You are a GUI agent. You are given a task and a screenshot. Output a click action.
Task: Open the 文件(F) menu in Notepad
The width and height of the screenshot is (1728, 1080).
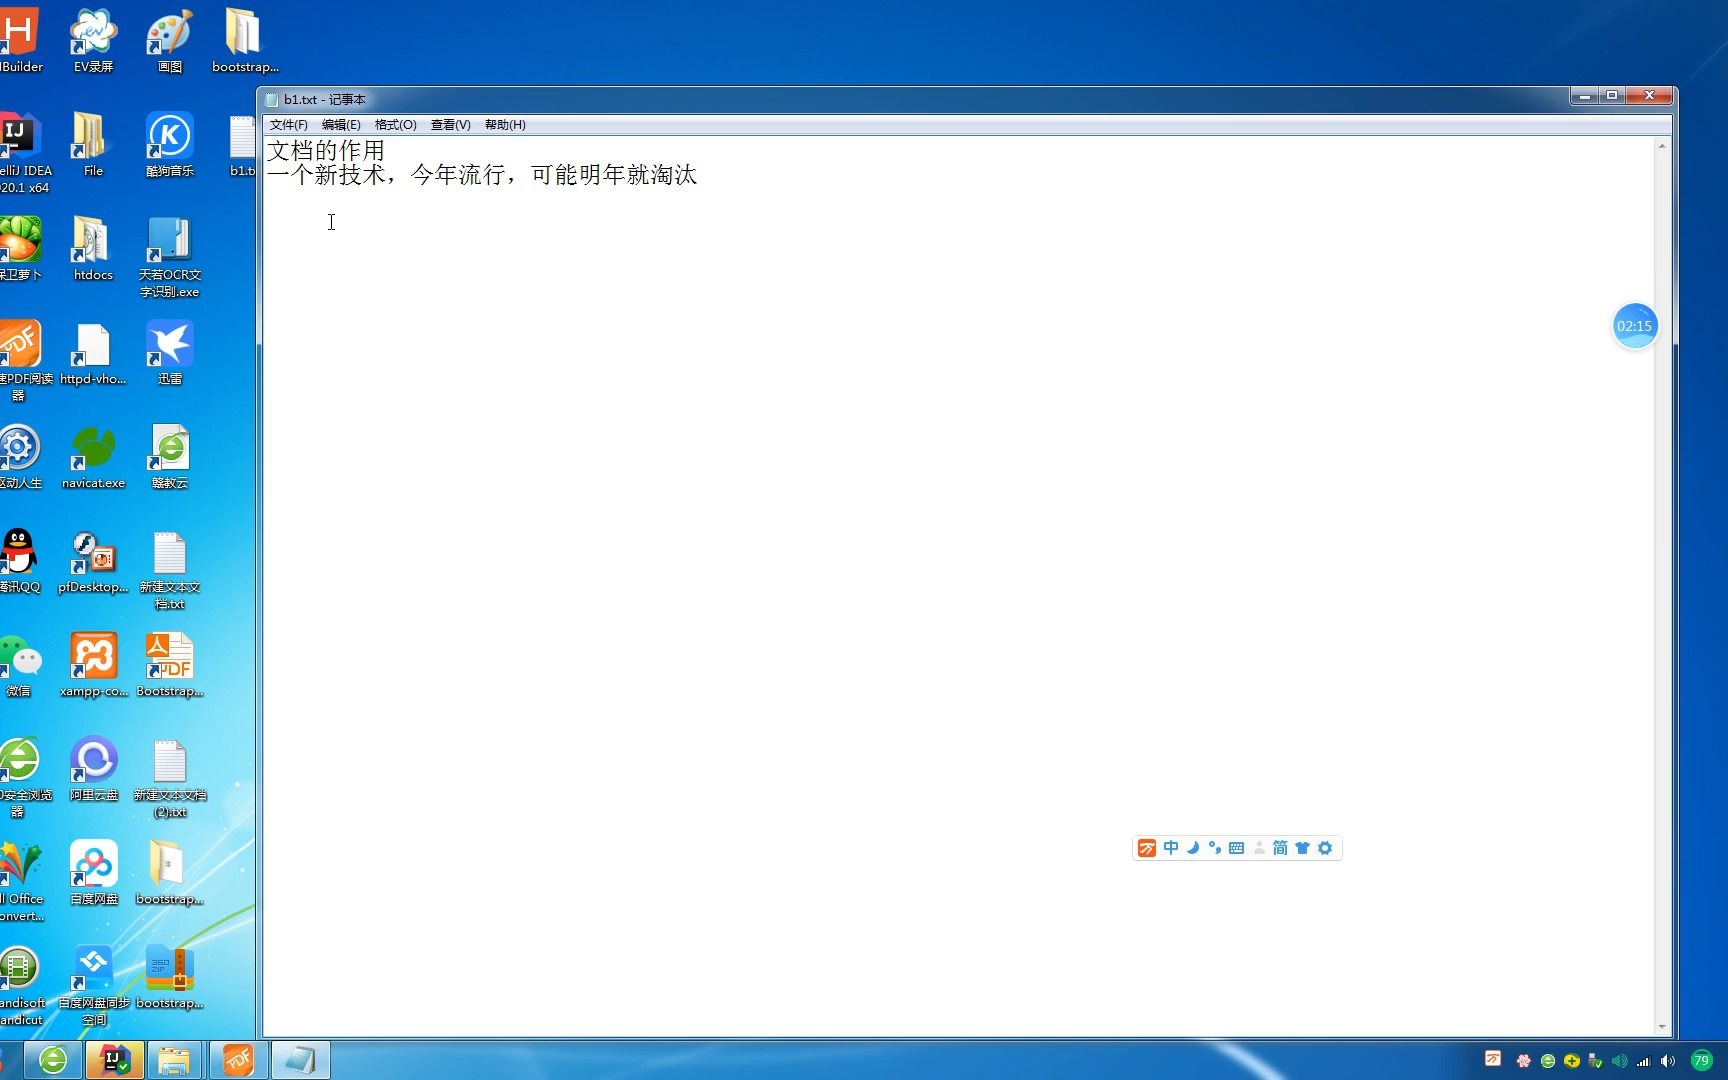tap(288, 125)
